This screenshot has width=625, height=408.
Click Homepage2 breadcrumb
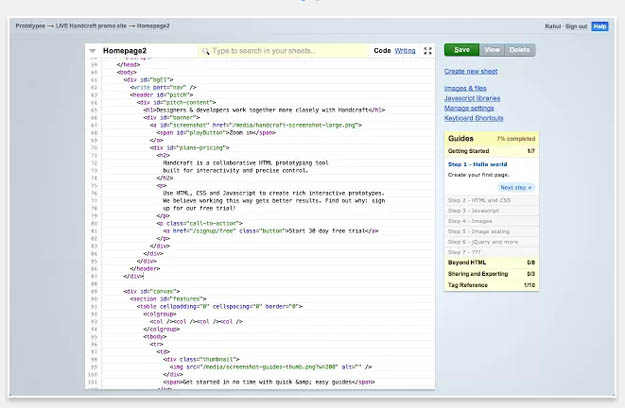[153, 26]
